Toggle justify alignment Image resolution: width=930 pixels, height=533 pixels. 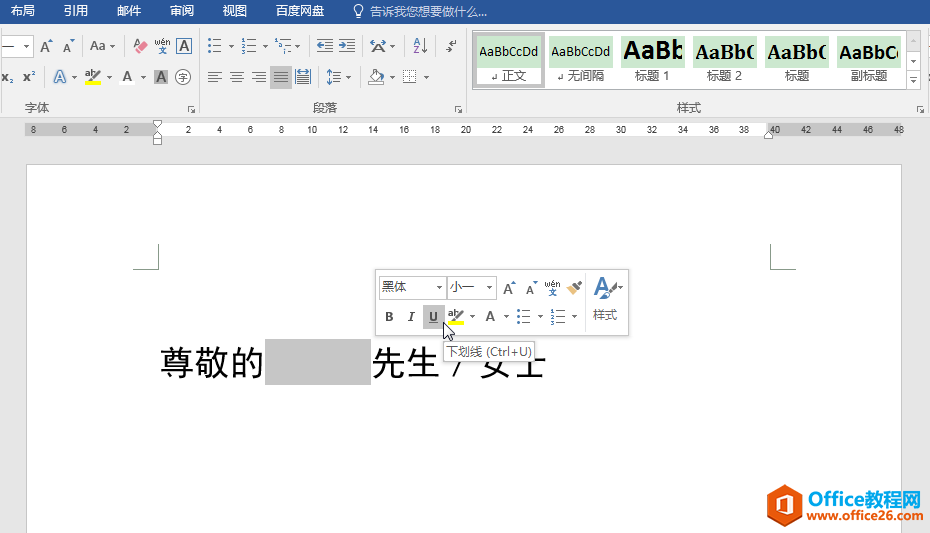tap(281, 77)
